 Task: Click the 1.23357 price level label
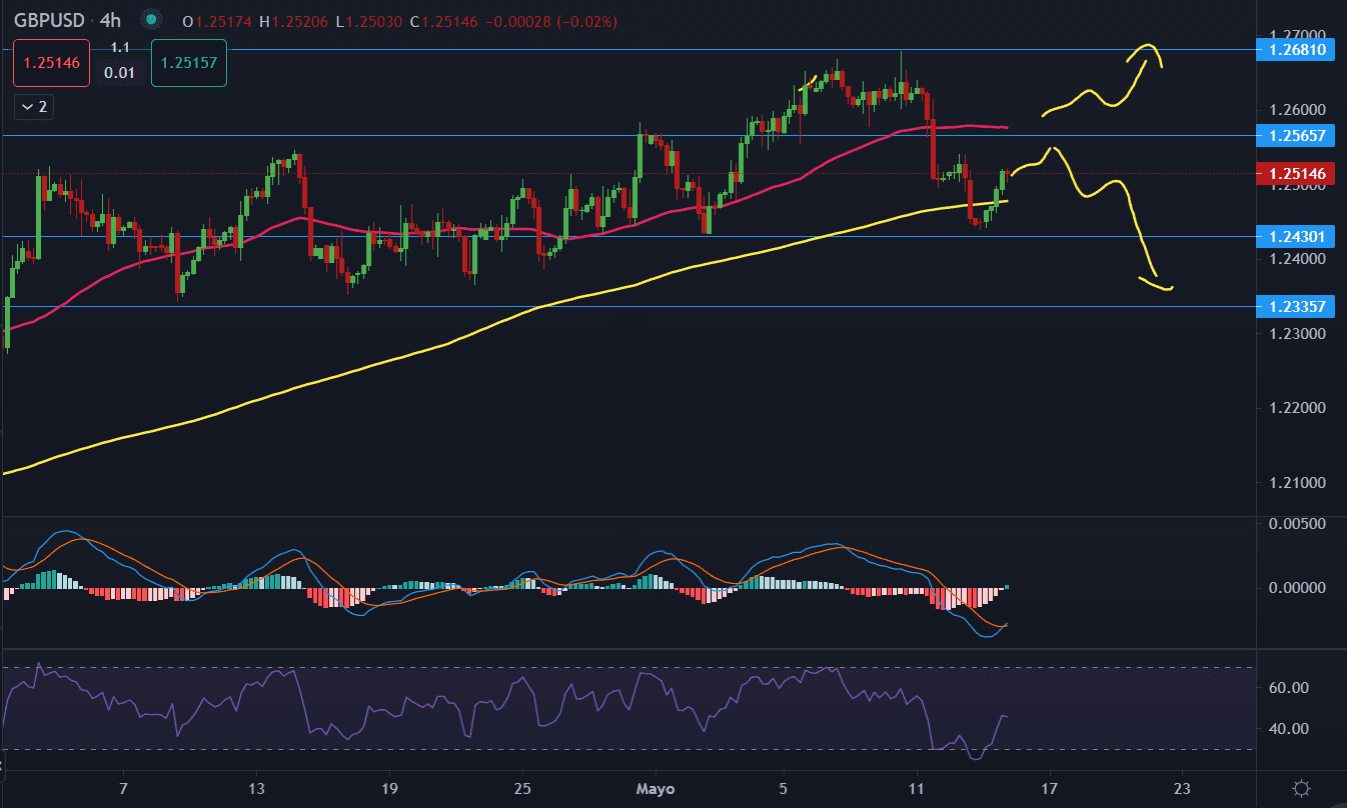(x=1296, y=306)
